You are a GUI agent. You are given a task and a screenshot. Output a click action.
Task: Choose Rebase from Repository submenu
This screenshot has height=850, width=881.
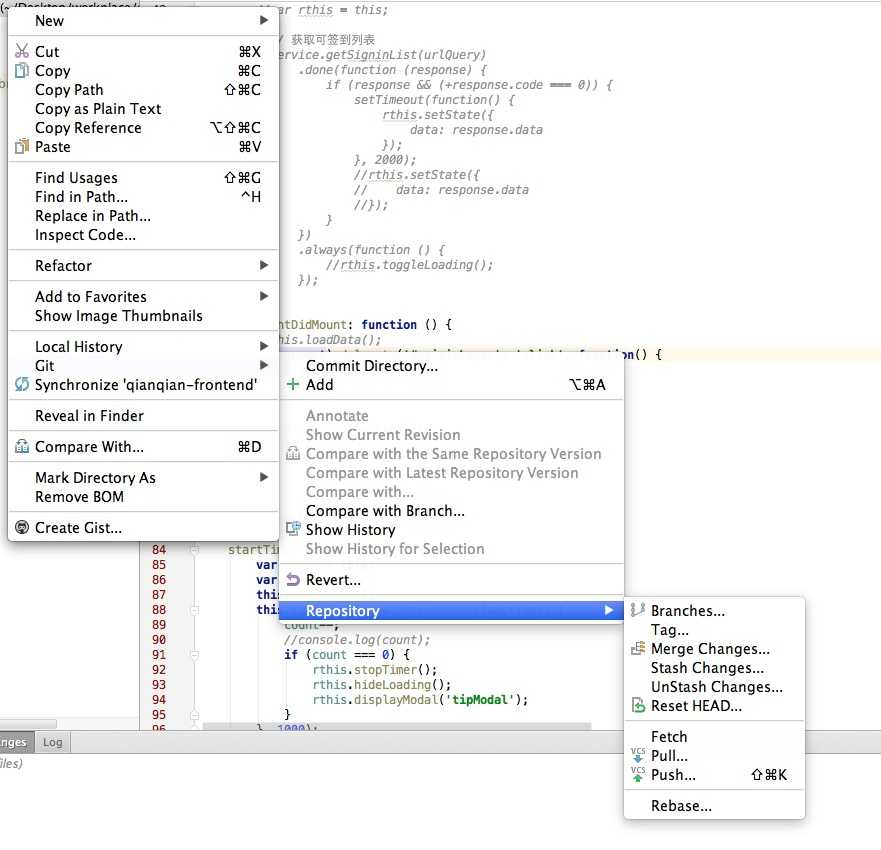714,806
